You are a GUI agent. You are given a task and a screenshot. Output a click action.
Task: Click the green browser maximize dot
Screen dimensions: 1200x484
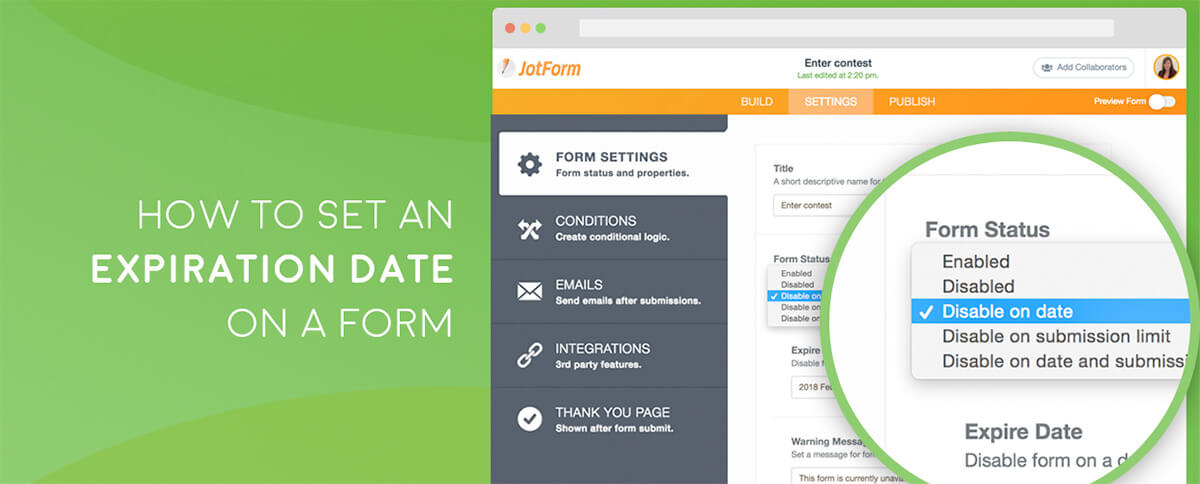point(541,28)
